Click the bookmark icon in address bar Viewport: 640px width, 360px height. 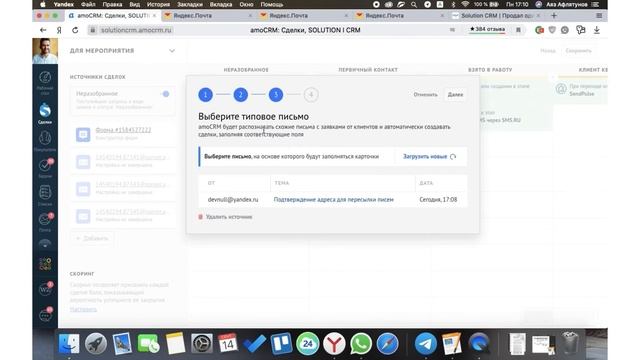(x=518, y=30)
